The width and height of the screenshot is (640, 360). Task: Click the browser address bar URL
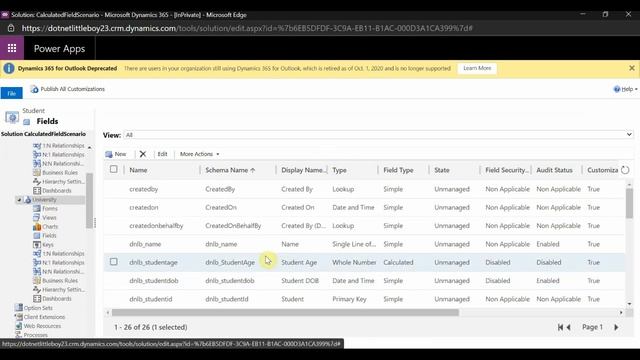tap(247, 28)
